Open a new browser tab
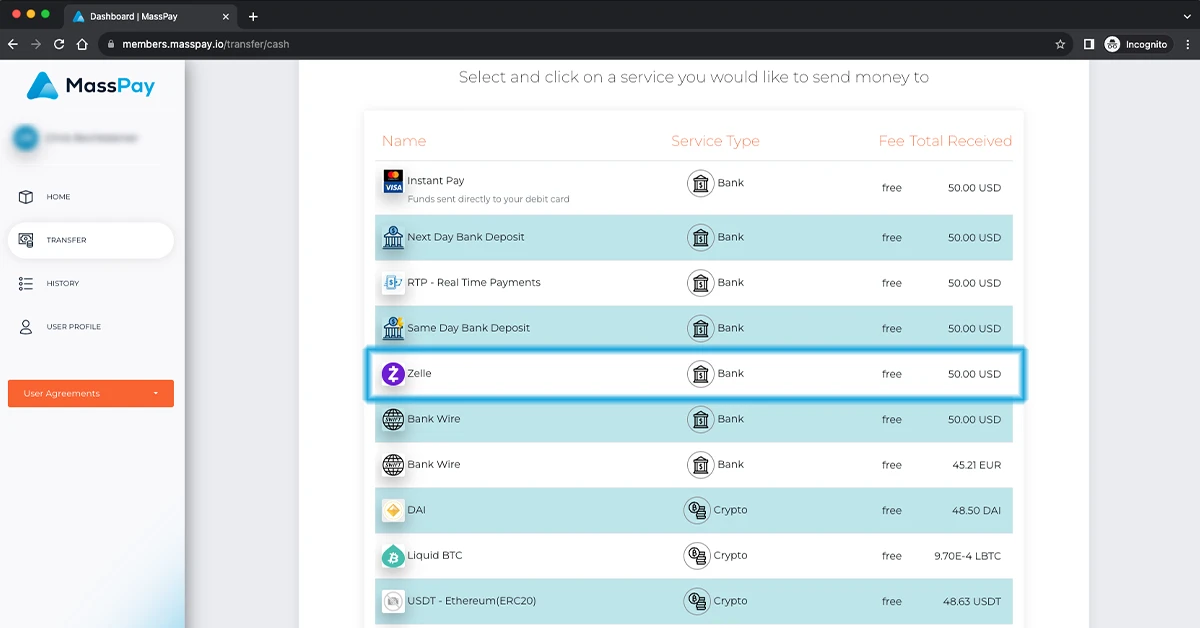The height and width of the screenshot is (628, 1200). click(x=253, y=17)
